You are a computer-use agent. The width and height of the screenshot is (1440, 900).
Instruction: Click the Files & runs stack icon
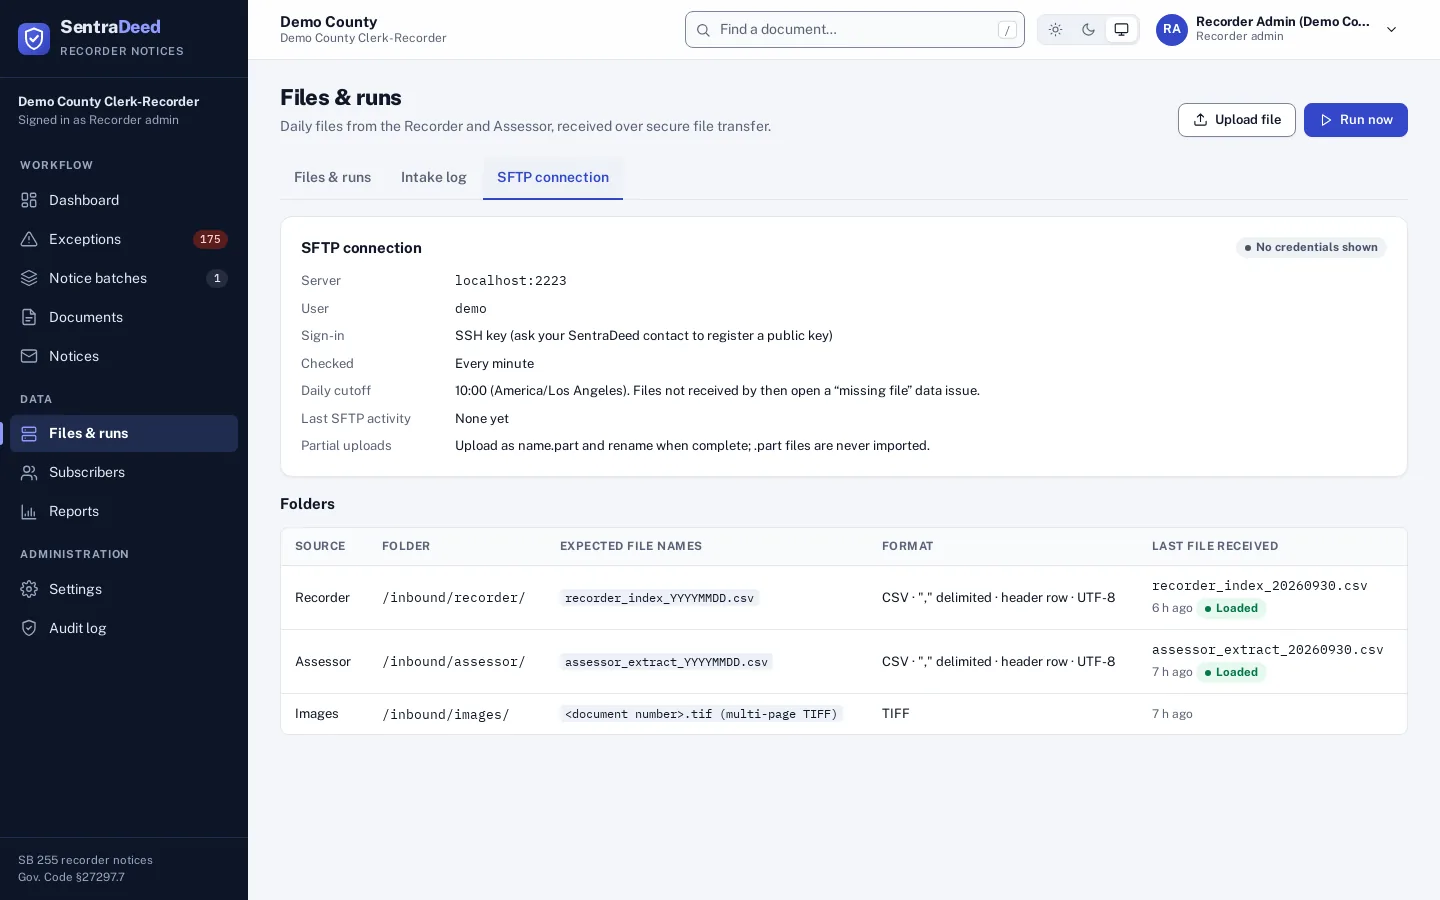(29, 433)
